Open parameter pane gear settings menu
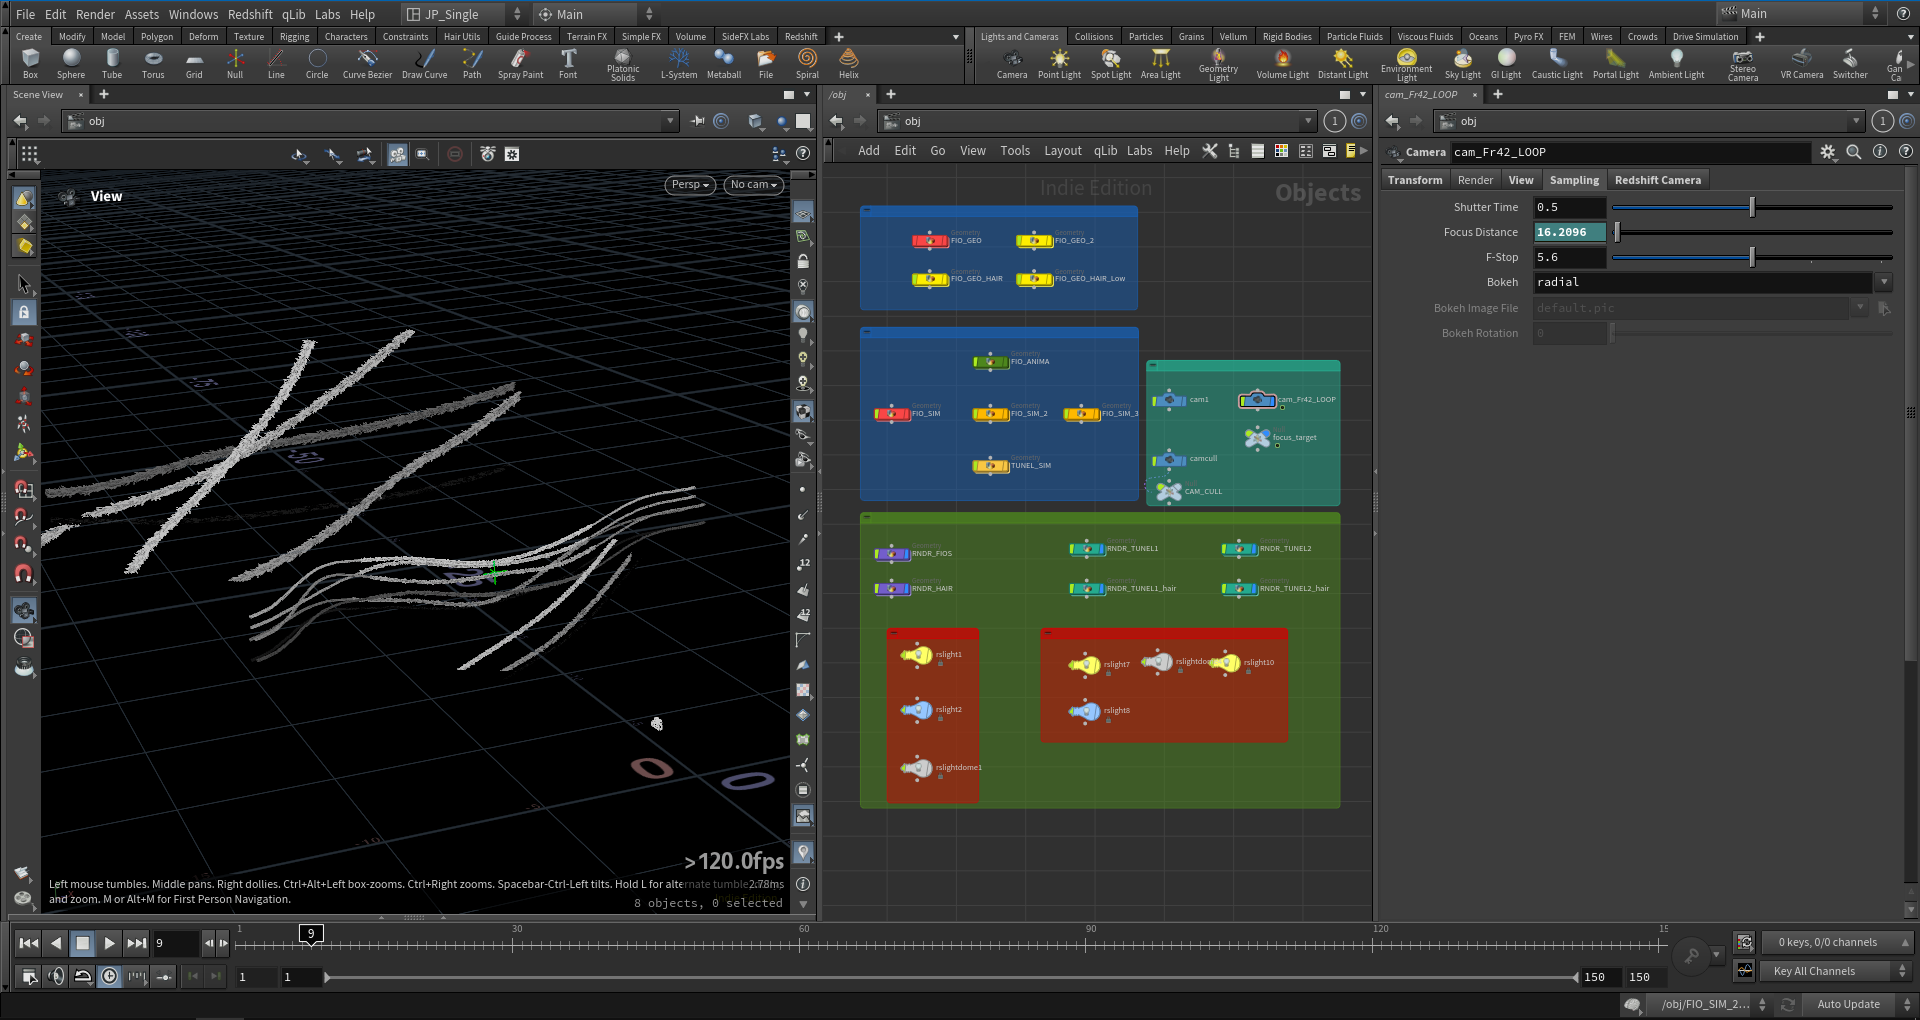Image resolution: width=1920 pixels, height=1020 pixels. 1828,152
